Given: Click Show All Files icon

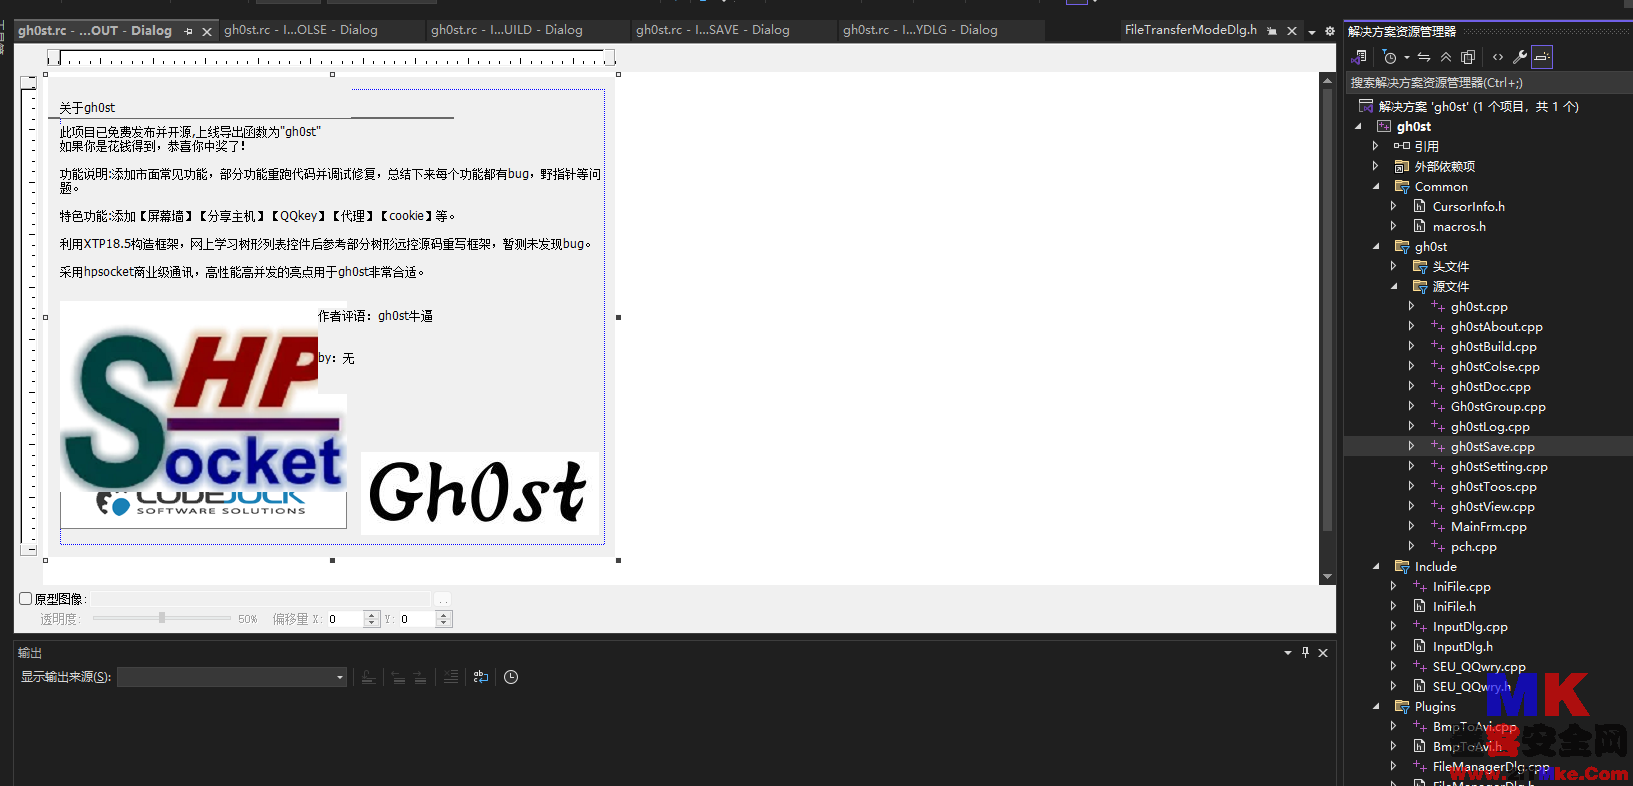Looking at the screenshot, I should pyautogui.click(x=1468, y=57).
